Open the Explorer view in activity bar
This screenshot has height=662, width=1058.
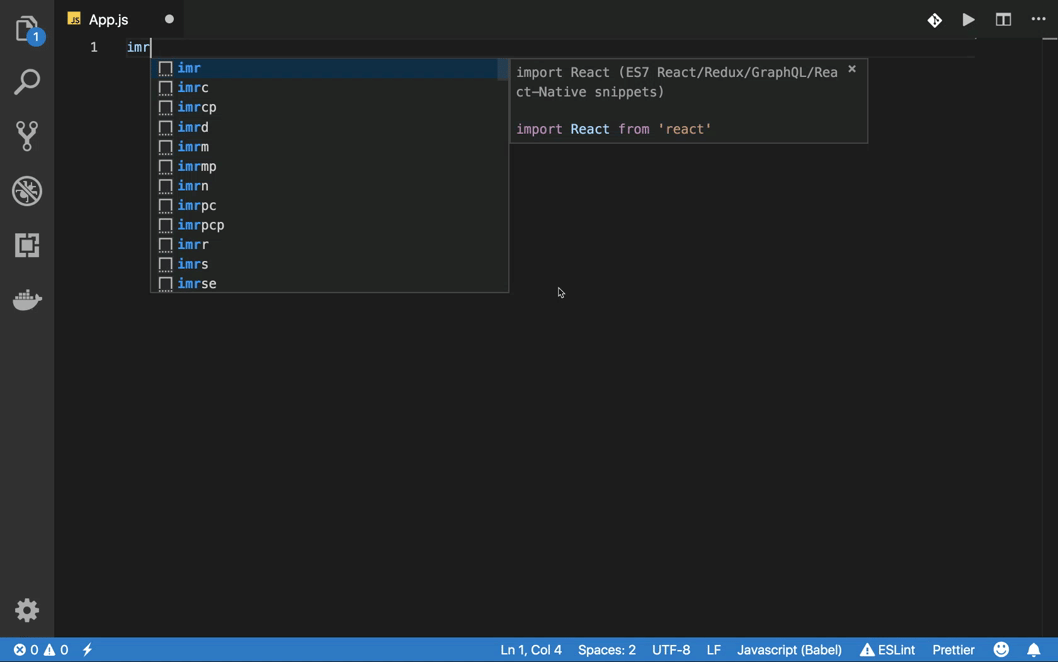point(27,30)
